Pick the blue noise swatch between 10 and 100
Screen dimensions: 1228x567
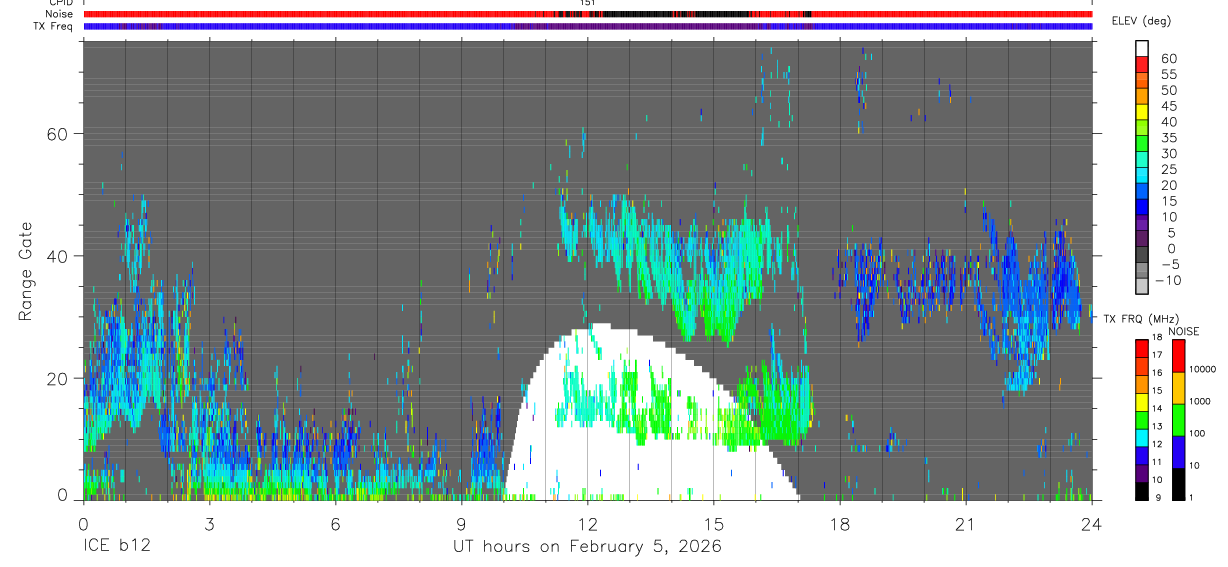point(1178,452)
